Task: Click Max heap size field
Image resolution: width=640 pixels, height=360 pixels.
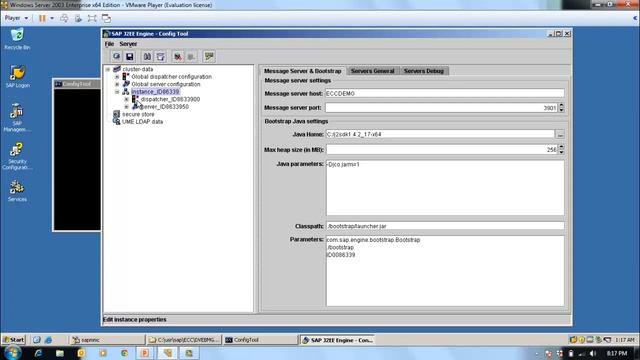Action: click(x=442, y=150)
